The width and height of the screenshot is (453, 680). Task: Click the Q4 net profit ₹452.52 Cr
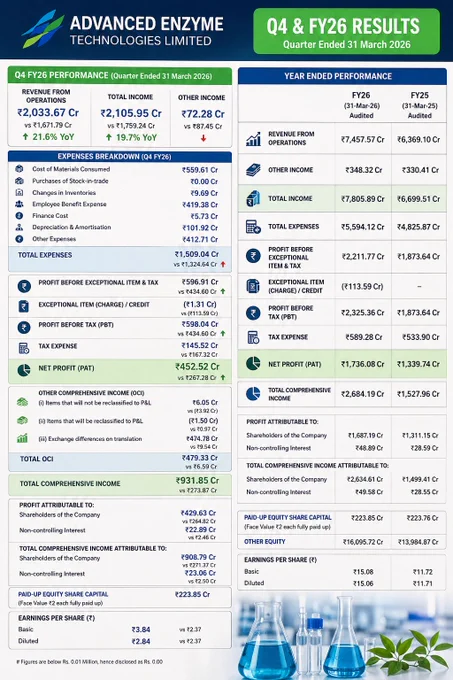click(x=197, y=367)
